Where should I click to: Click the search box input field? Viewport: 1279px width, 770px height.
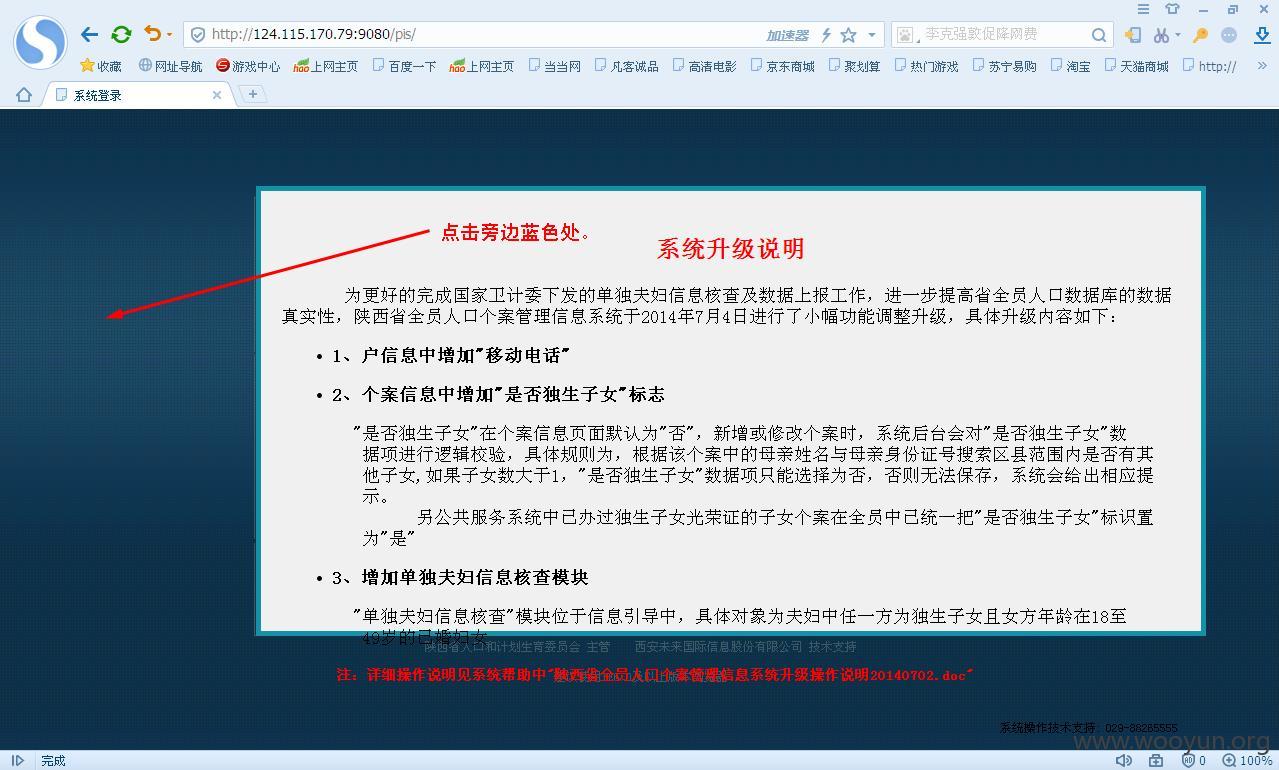tap(1003, 34)
